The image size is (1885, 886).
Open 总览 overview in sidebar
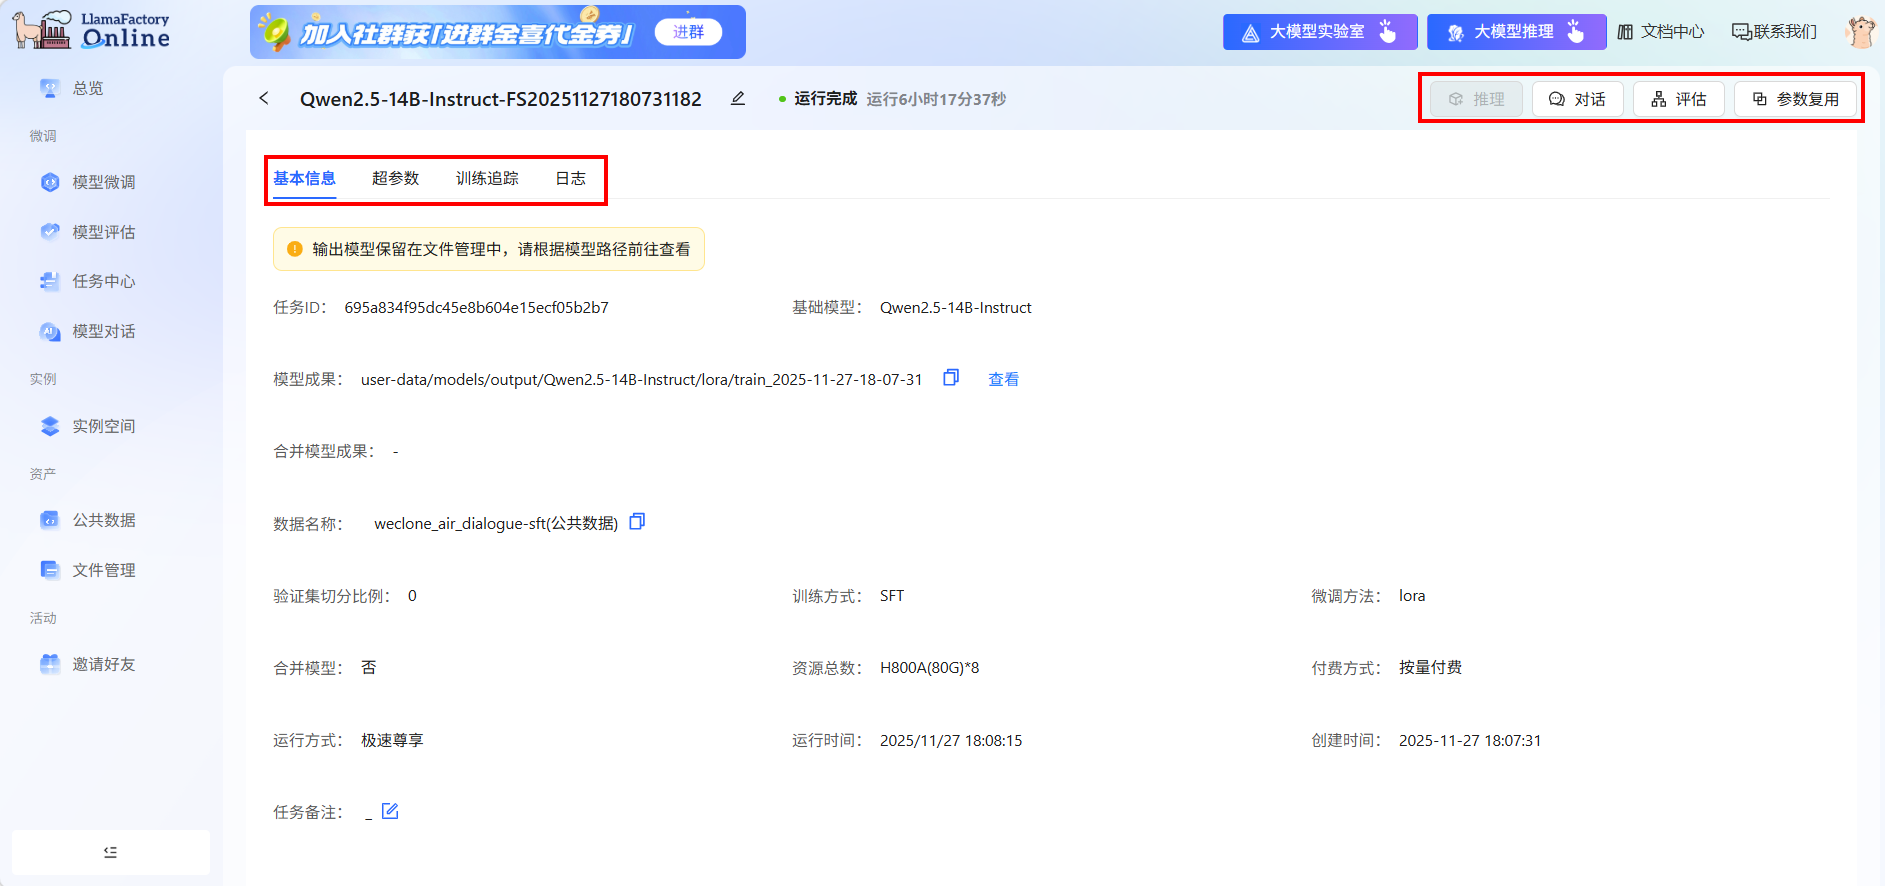88,88
